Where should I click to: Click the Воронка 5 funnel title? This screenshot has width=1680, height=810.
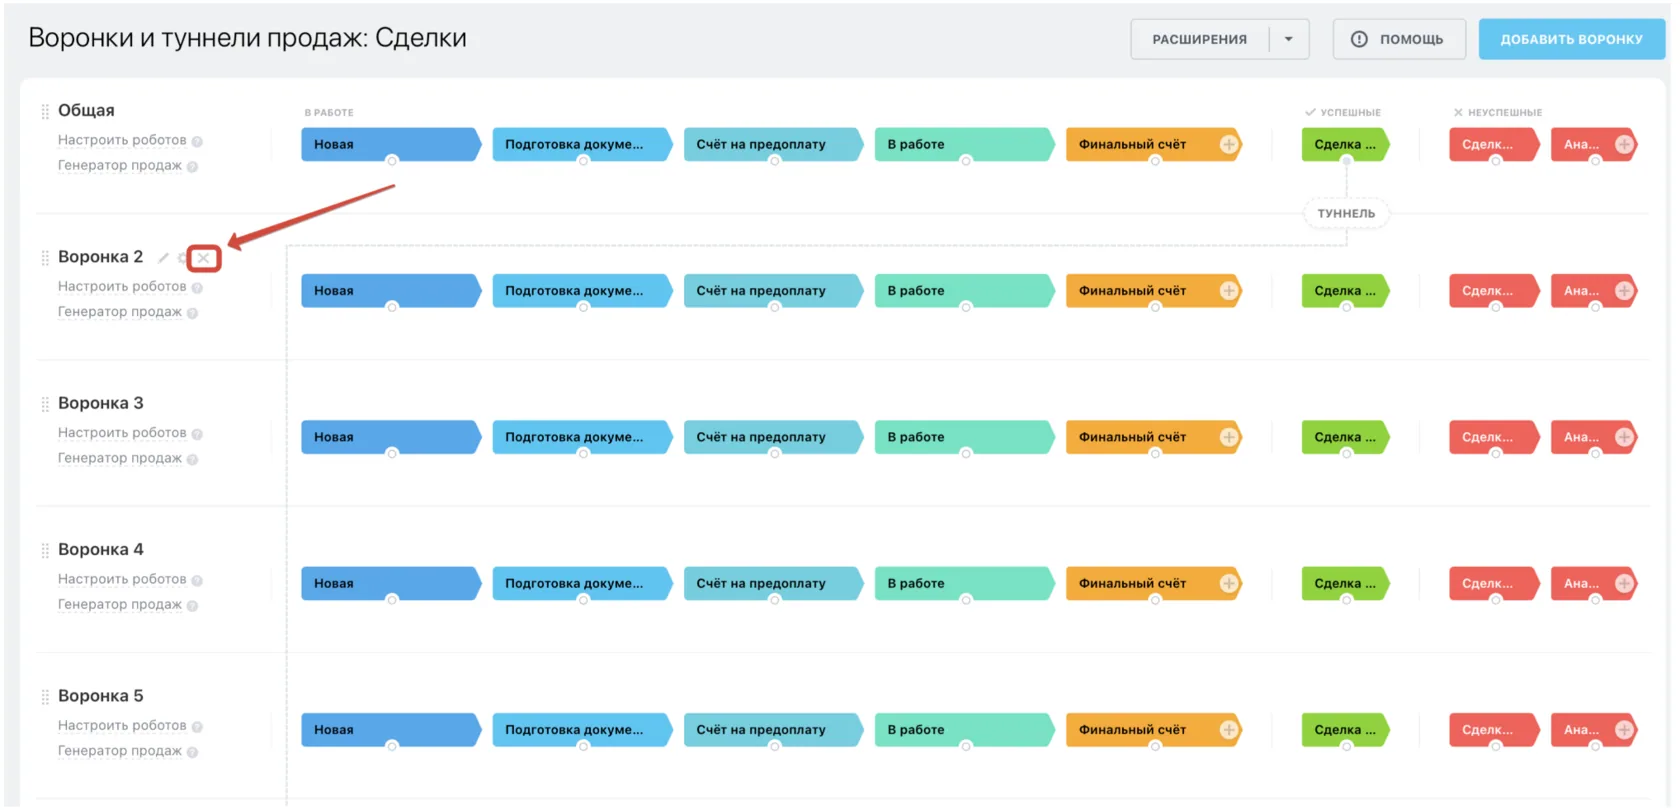[101, 696]
